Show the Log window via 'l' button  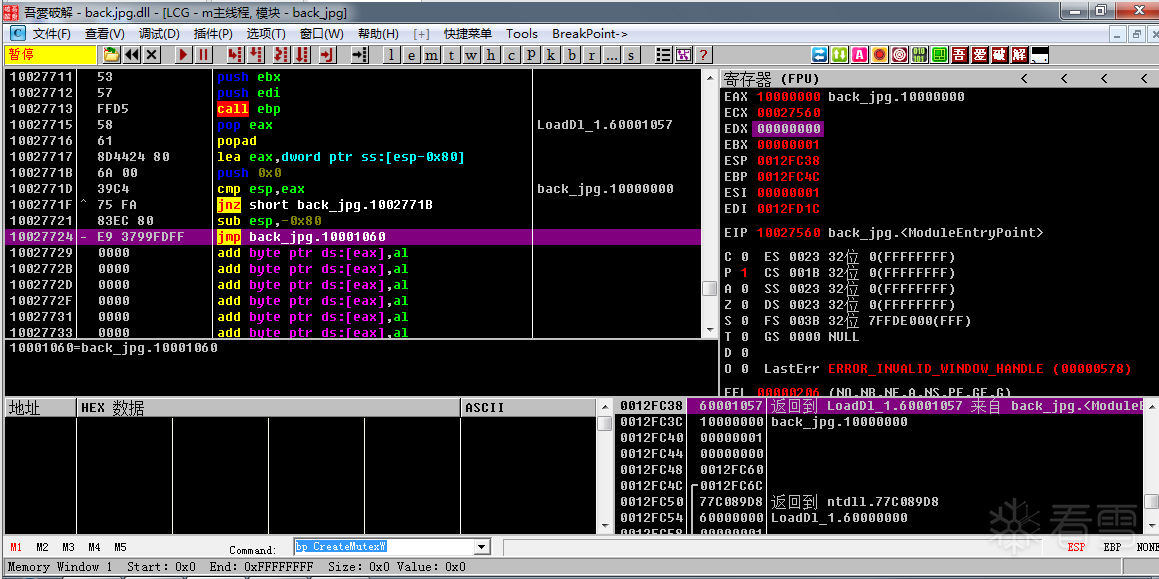392,55
